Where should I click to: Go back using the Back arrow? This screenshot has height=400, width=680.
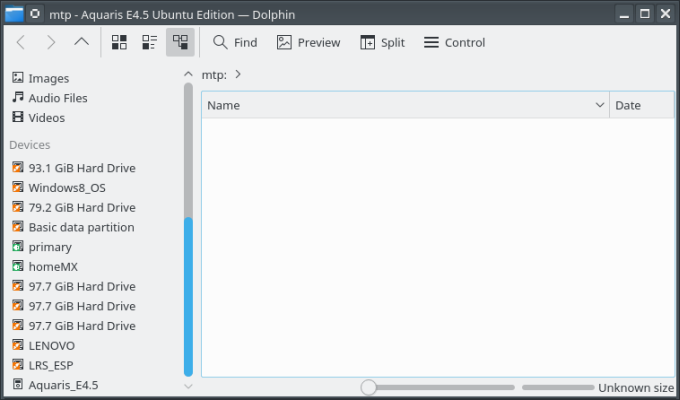(20, 42)
